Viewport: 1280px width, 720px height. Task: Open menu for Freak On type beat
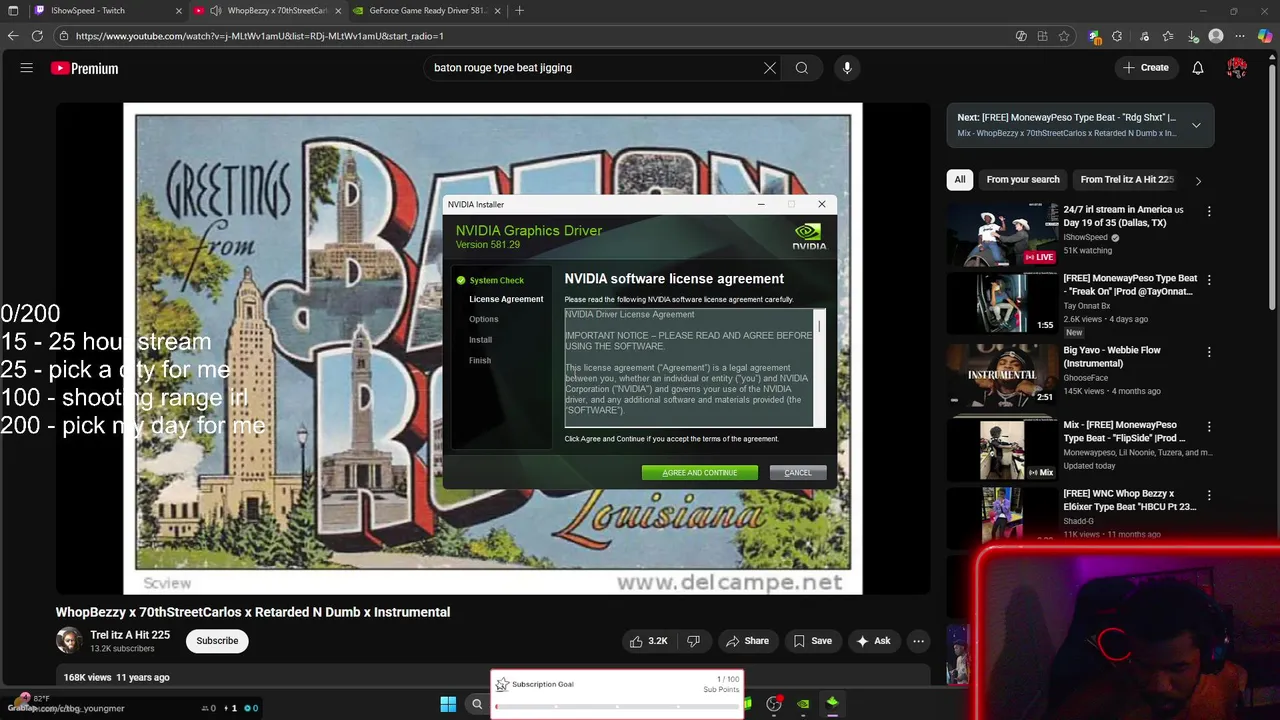pos(1209,280)
